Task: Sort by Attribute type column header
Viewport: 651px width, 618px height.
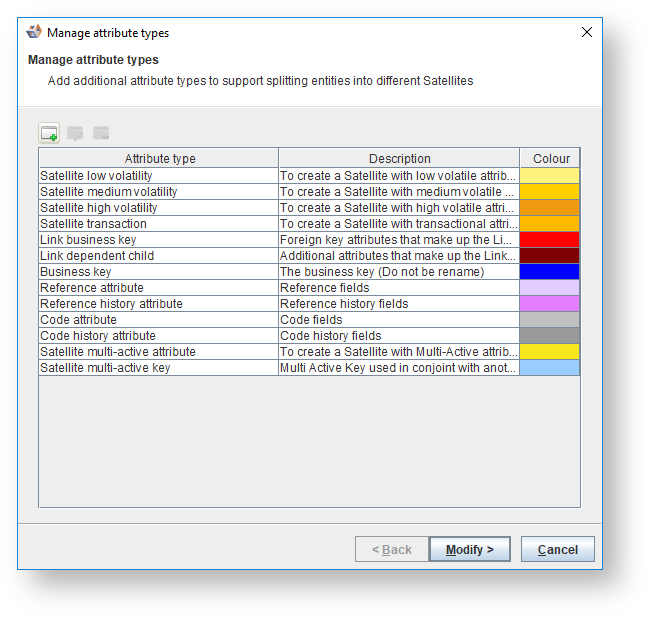Action: point(159,158)
